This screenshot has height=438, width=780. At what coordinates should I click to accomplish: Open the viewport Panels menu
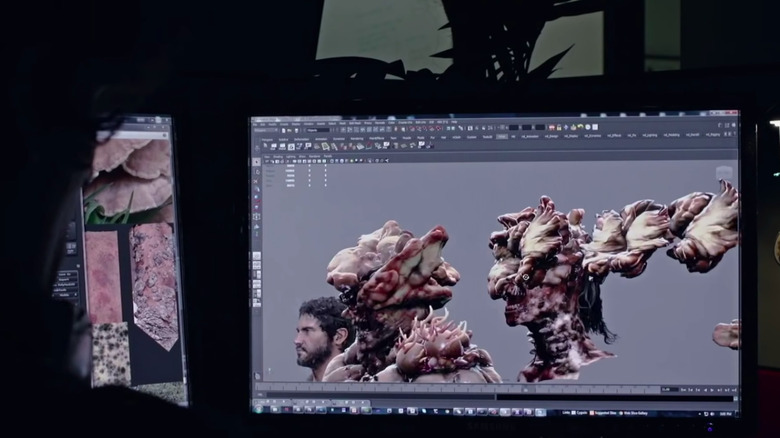(x=328, y=156)
